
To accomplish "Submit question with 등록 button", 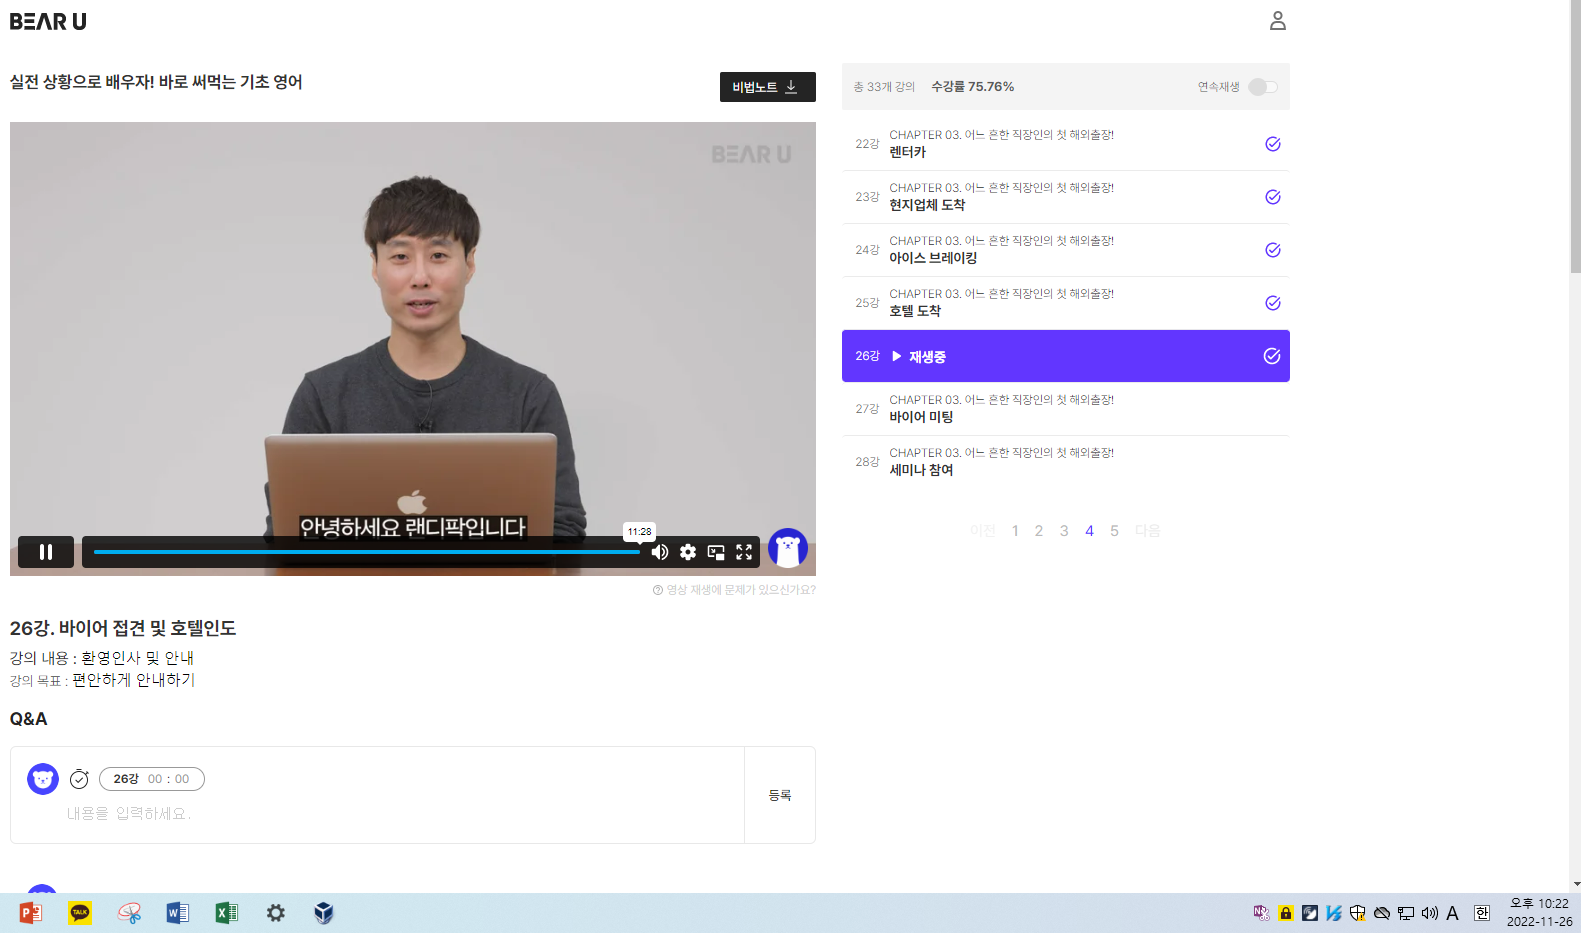I will click(x=780, y=795).
